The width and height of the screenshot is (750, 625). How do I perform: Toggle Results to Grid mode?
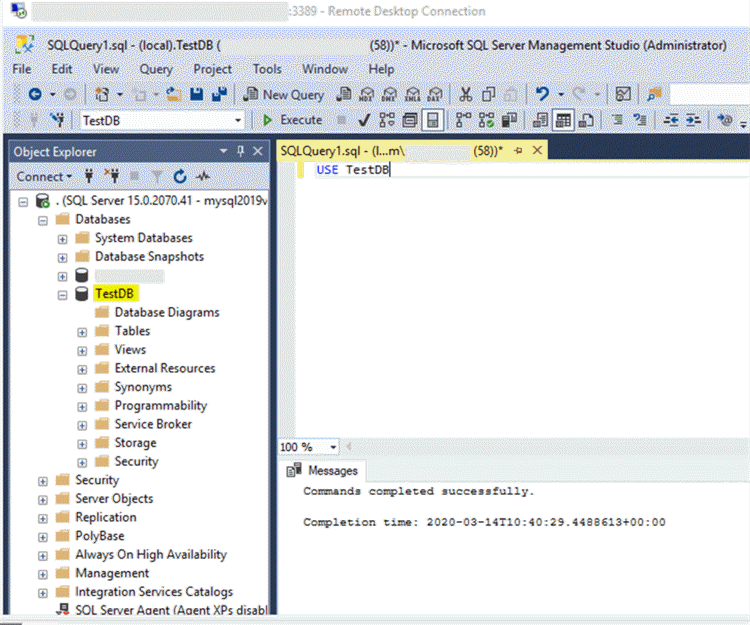point(563,120)
